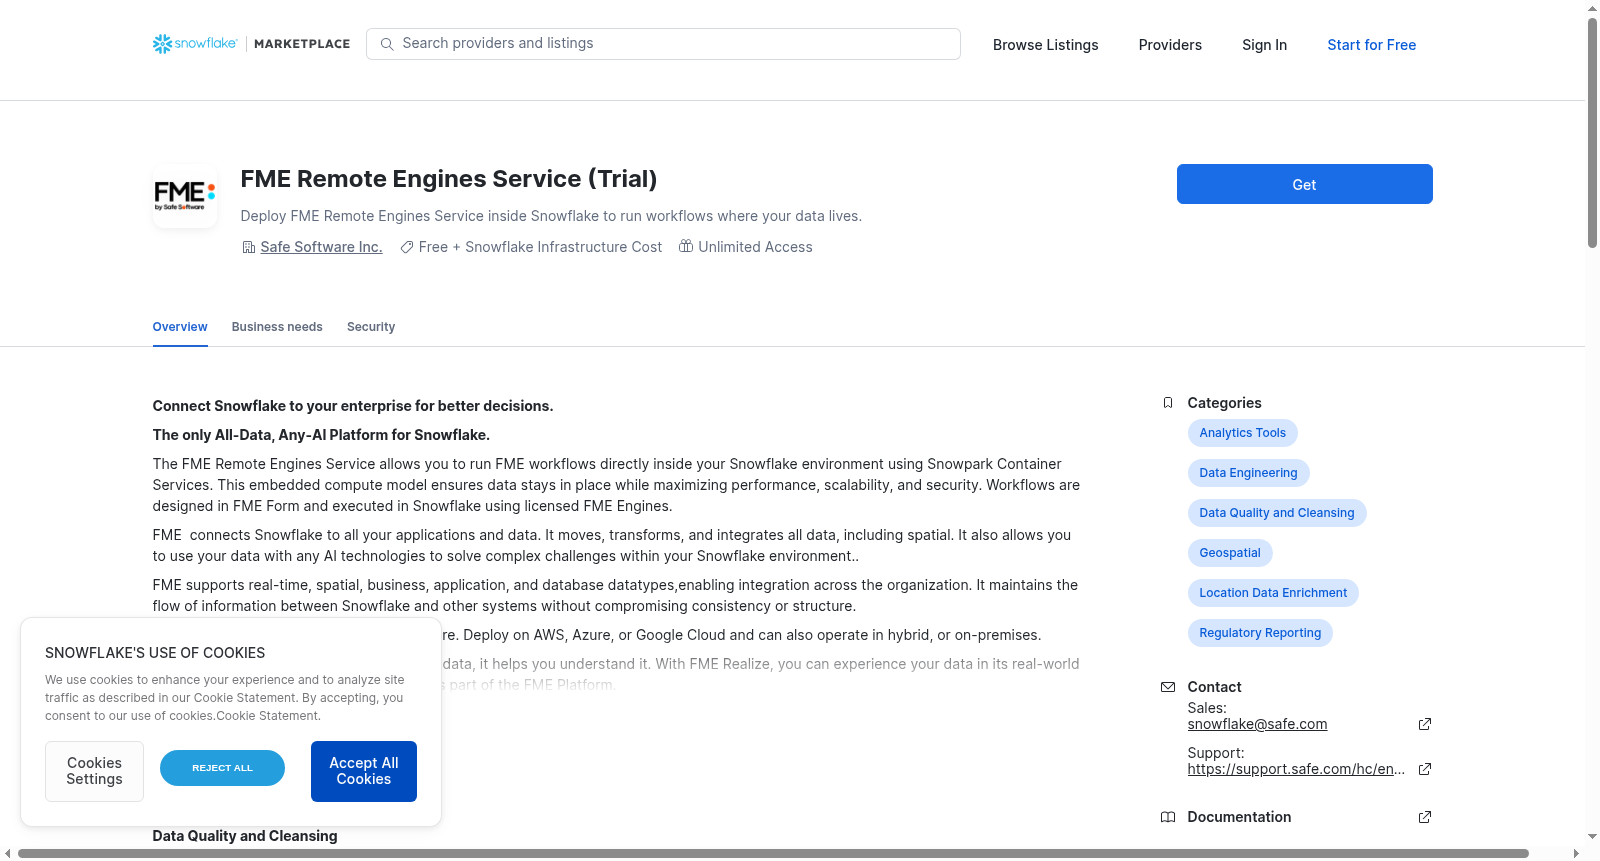Click the Documentation heading link
Screen dimensions: 1600x861
[1239, 817]
